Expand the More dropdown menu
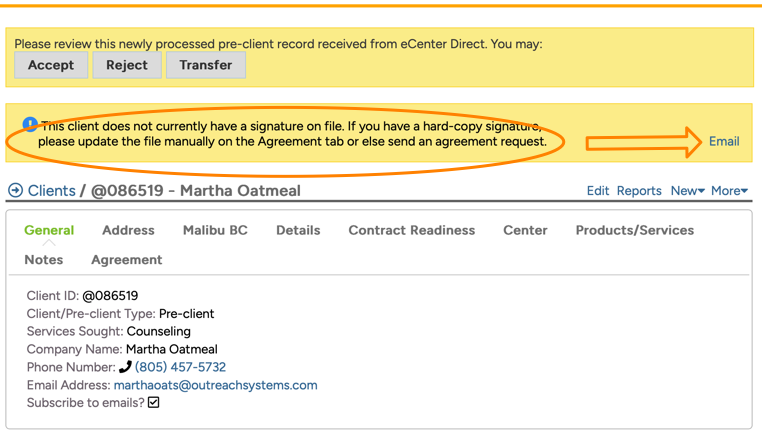This screenshot has height=434, width=762. click(729, 191)
